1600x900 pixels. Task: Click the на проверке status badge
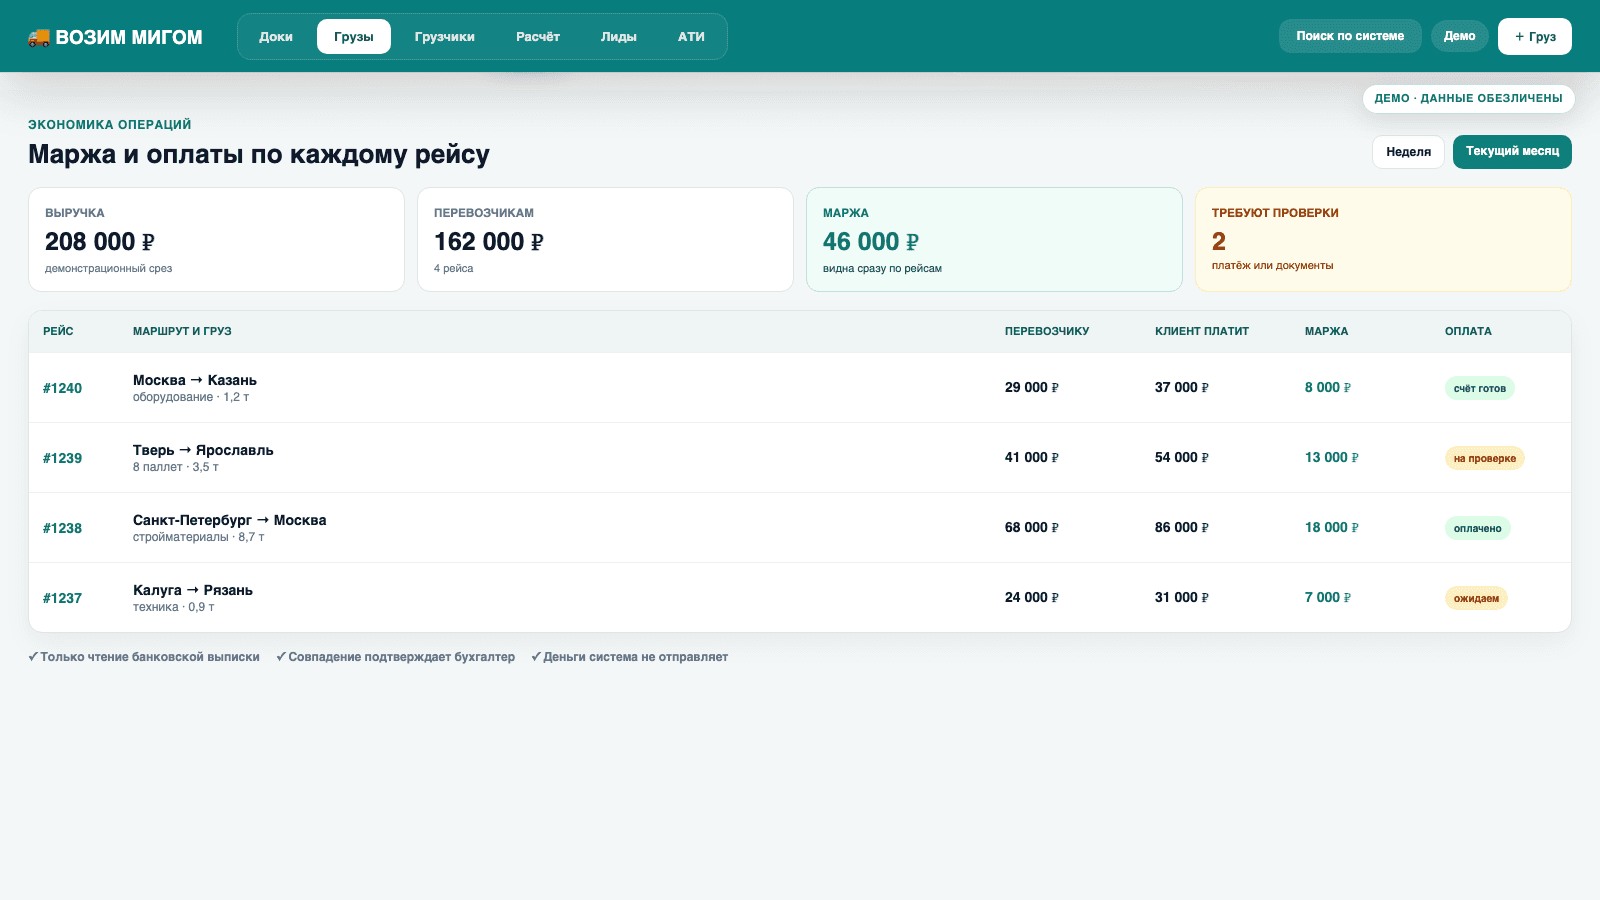click(x=1484, y=458)
